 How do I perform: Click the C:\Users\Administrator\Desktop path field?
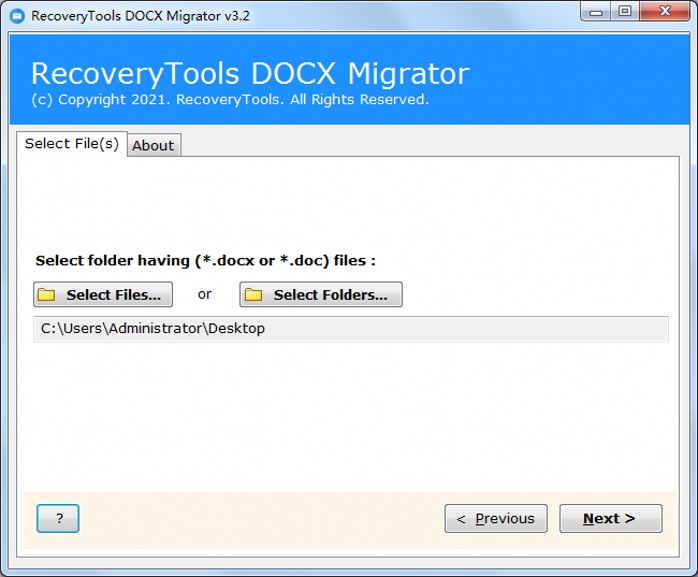click(351, 329)
